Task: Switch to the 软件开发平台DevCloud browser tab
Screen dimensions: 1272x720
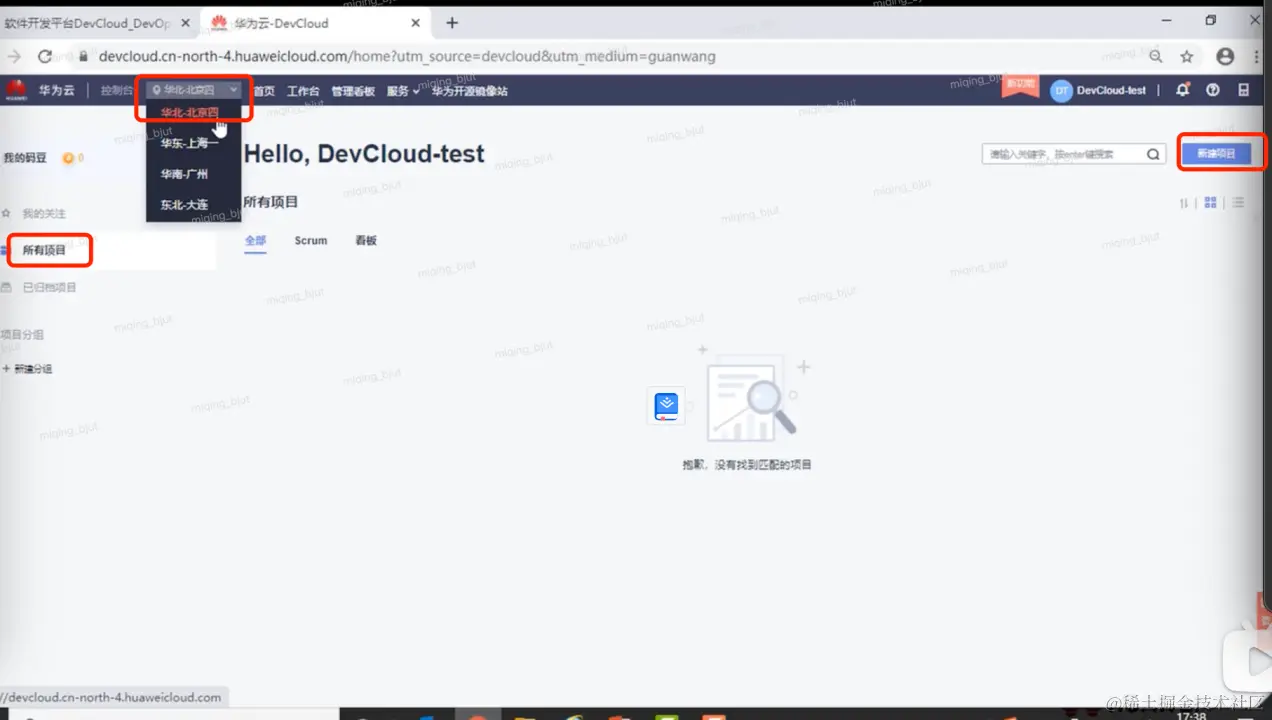Action: (88, 22)
